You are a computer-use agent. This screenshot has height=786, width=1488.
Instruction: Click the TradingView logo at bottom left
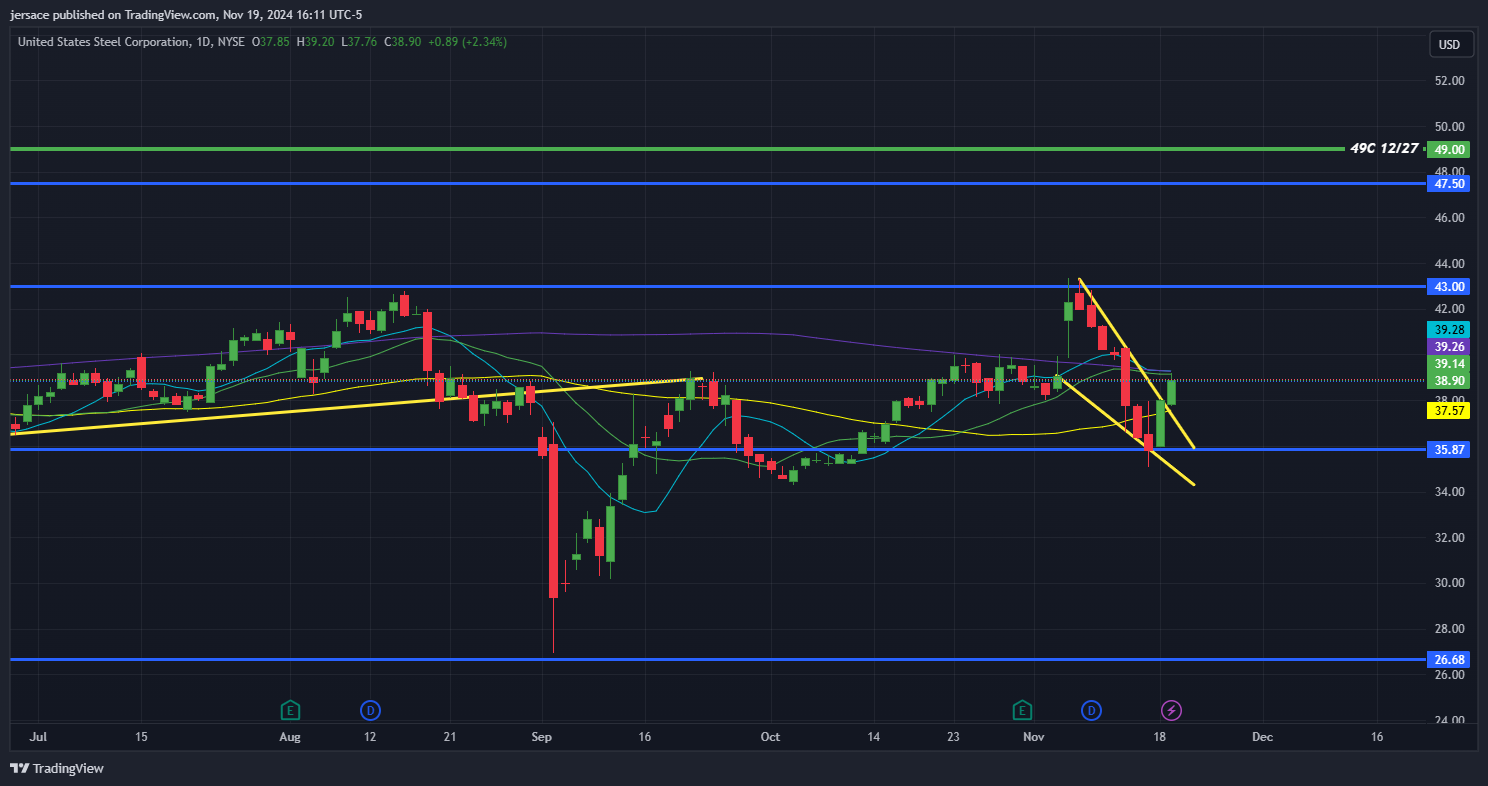tap(57, 768)
